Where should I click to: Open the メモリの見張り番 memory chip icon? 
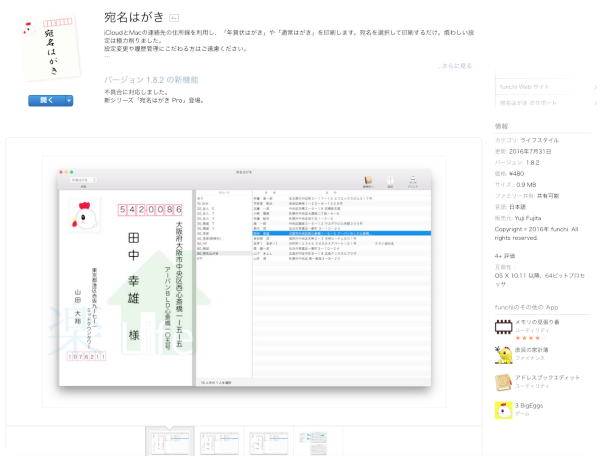coord(503,327)
